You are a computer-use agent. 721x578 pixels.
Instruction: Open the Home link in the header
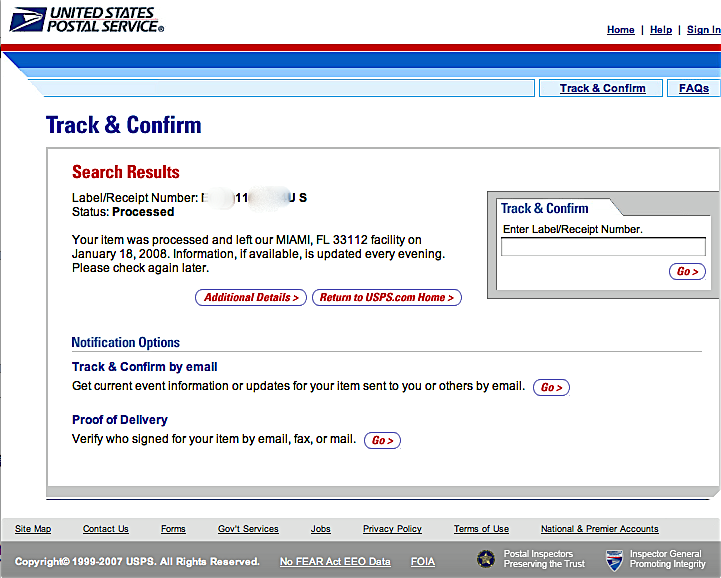point(620,30)
